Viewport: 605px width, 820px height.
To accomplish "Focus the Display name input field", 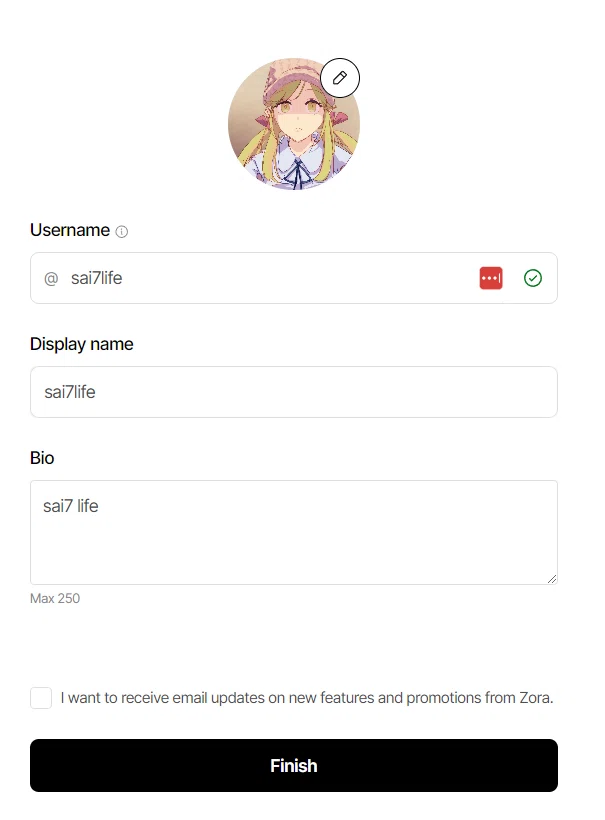I will point(294,392).
